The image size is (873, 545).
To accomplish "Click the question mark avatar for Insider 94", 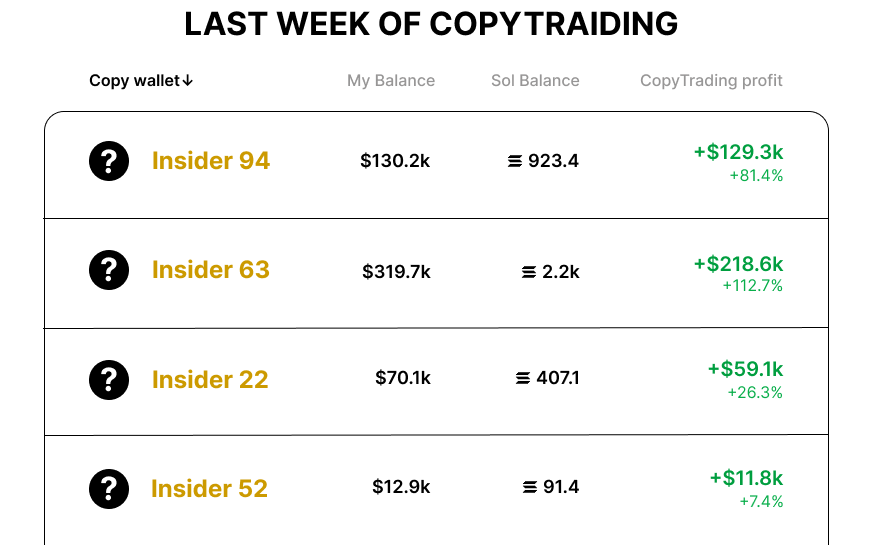I will coord(109,161).
